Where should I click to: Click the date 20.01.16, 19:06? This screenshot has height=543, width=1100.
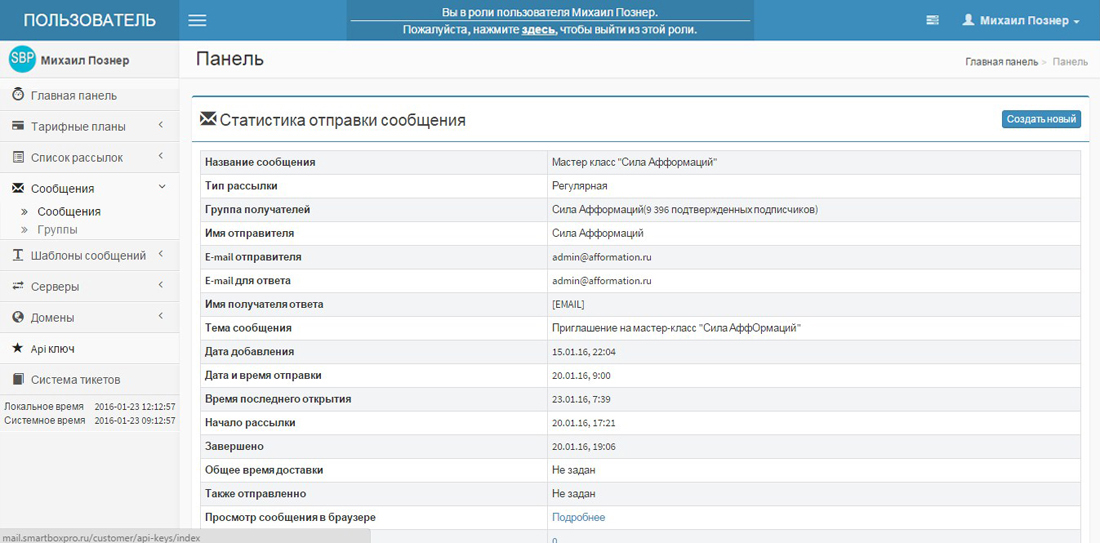tap(584, 446)
